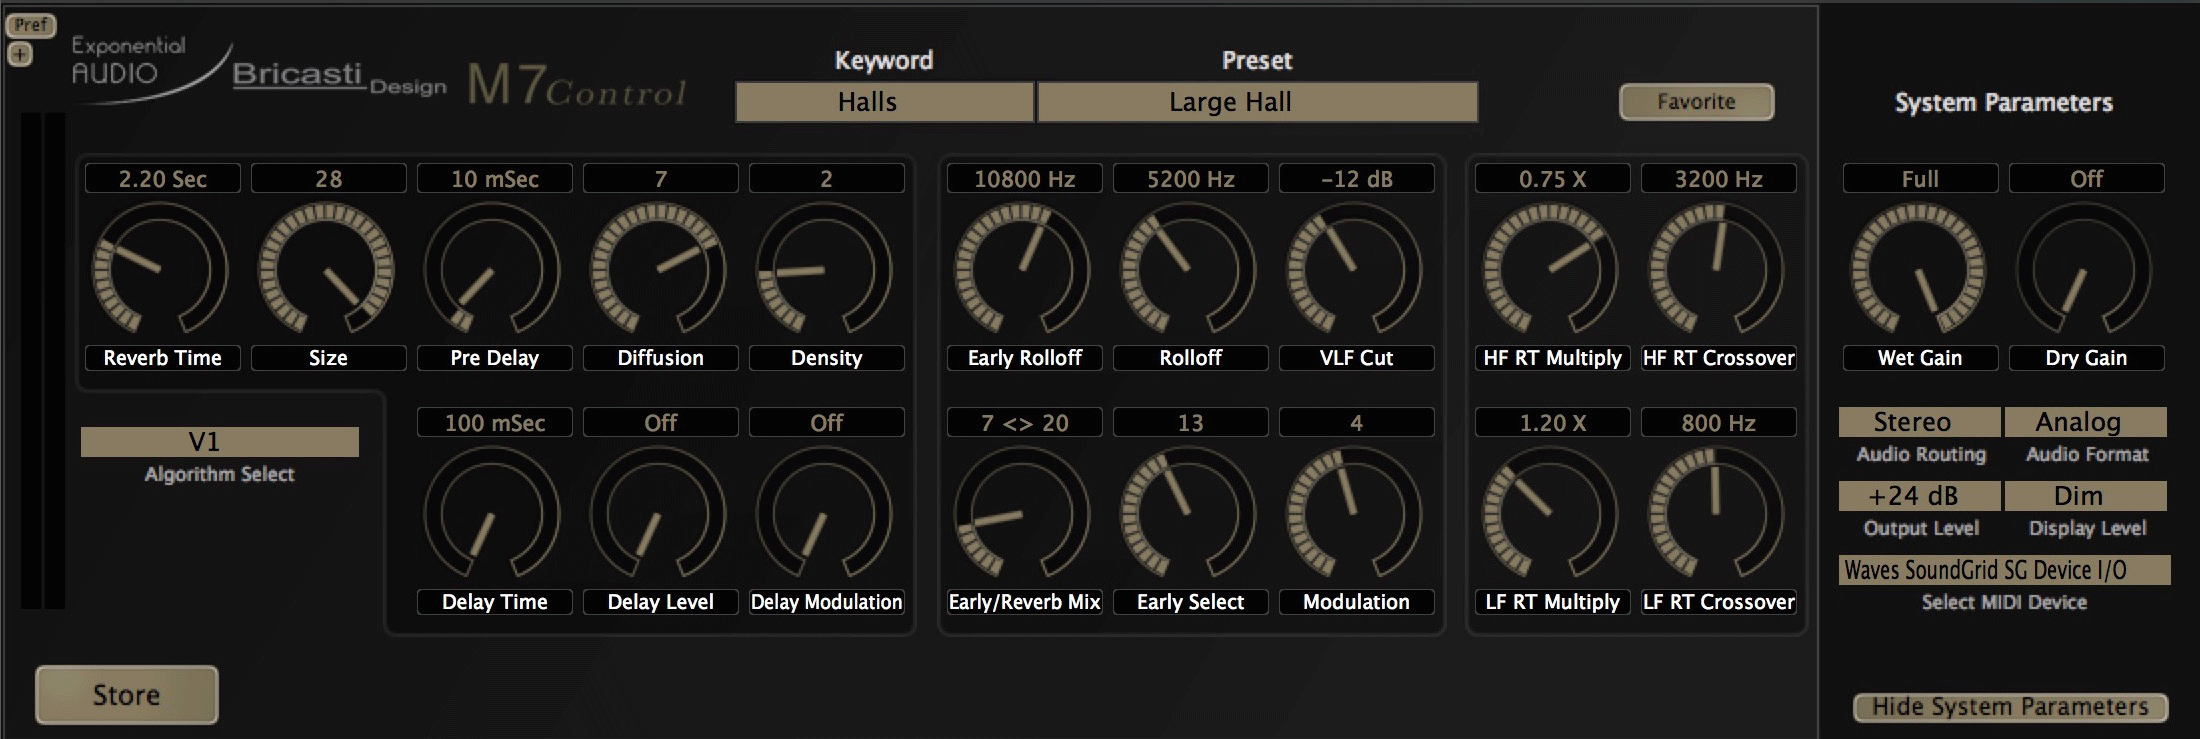Click the 10800 Hz early rolloff value
Viewport: 2200px width, 739px height.
tap(1025, 179)
